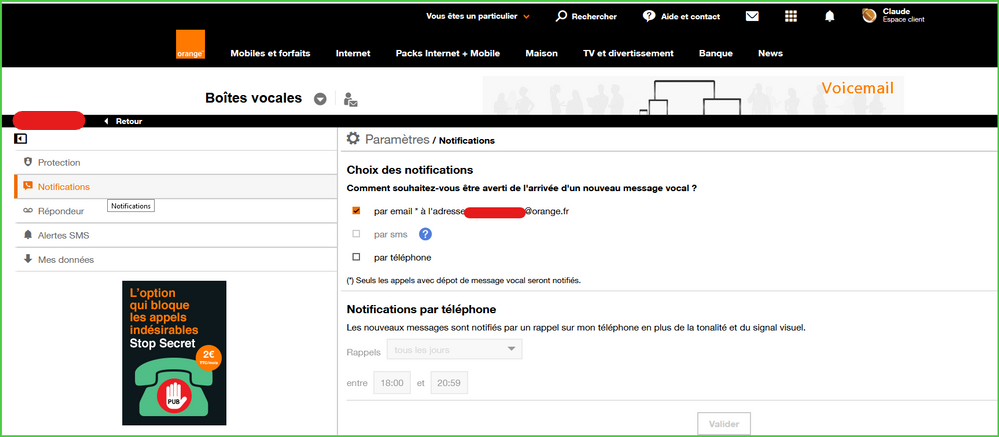Screen dimensions: 999x437
Task: Open the Banque menu
Action: (715, 54)
